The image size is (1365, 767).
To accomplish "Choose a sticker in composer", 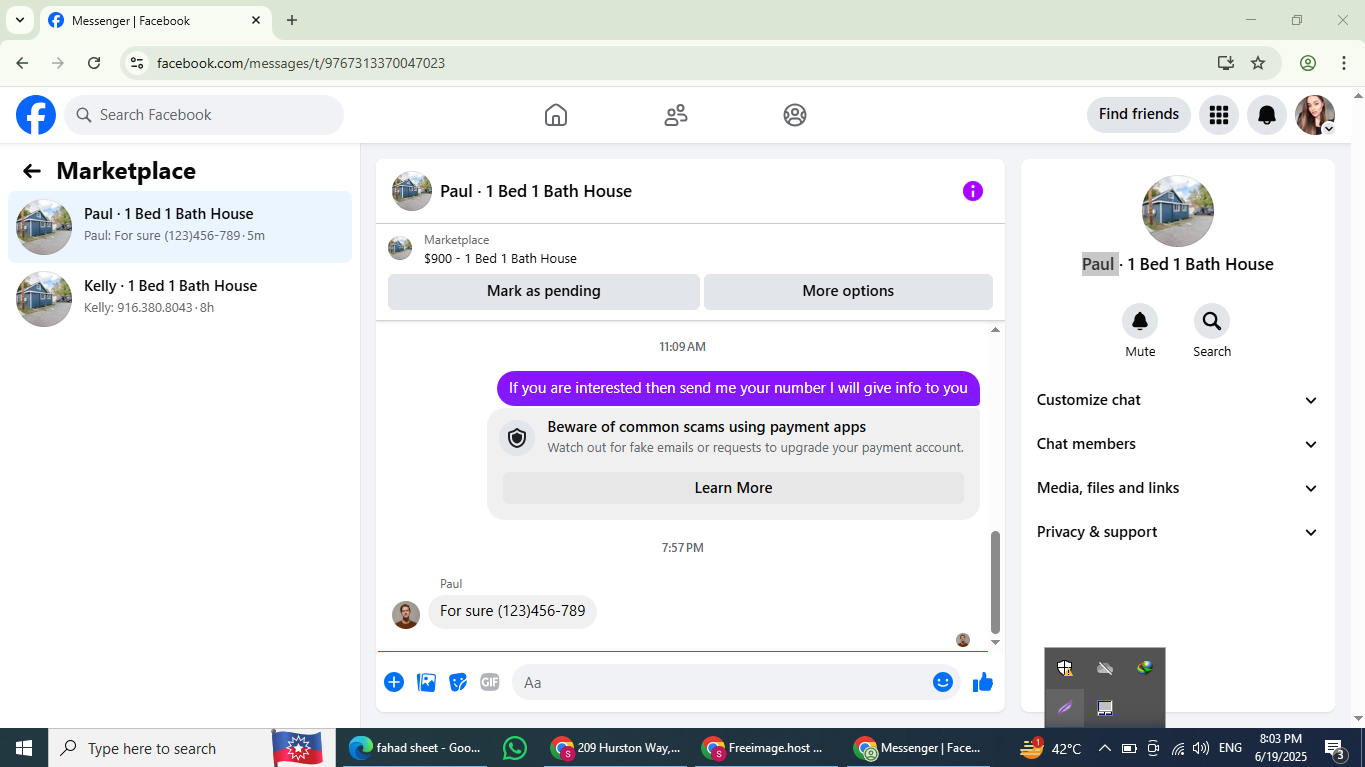I will [x=458, y=682].
